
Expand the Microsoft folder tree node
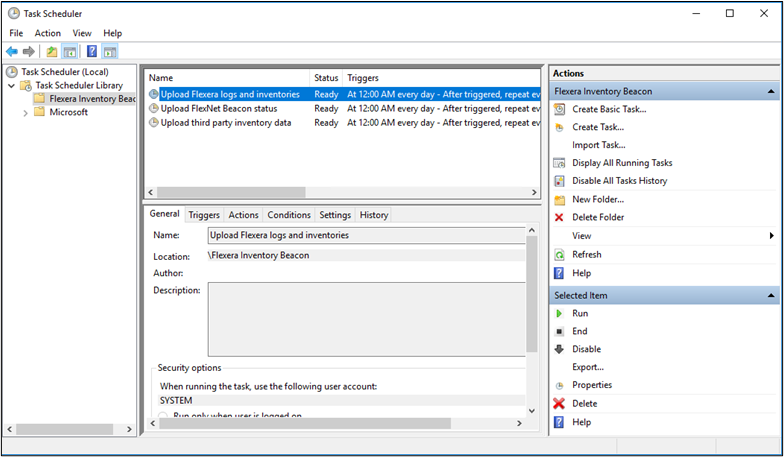[x=25, y=113]
